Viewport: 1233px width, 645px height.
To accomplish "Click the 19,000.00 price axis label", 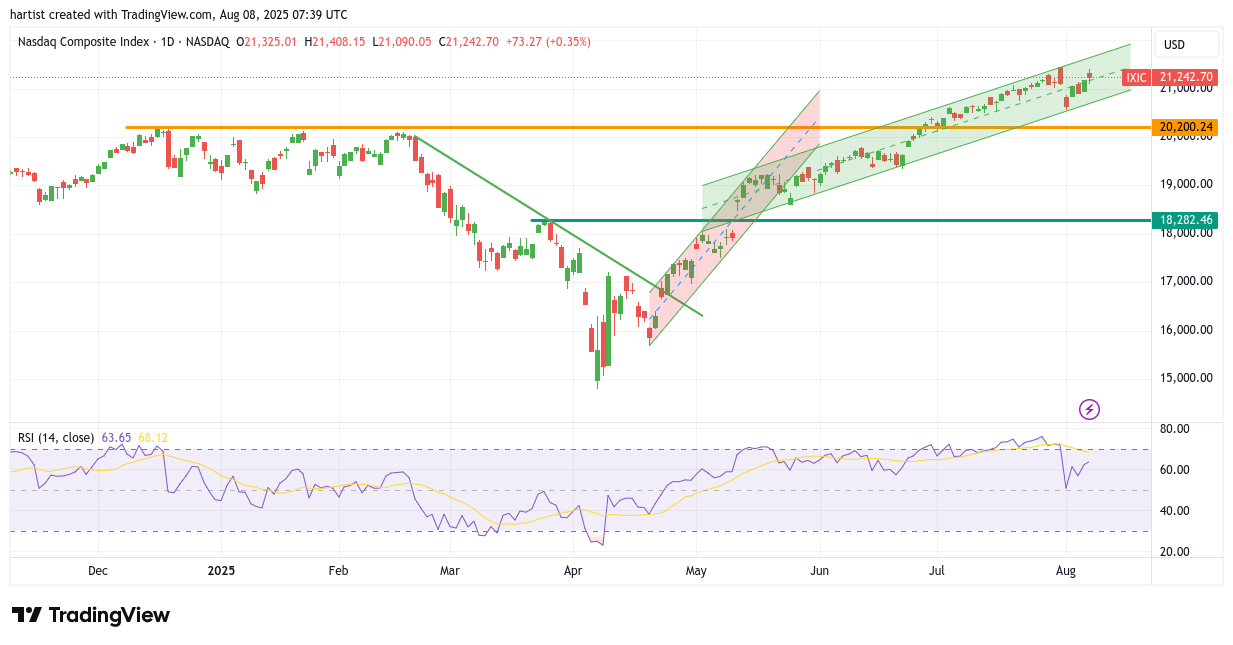I will 1185,184.
